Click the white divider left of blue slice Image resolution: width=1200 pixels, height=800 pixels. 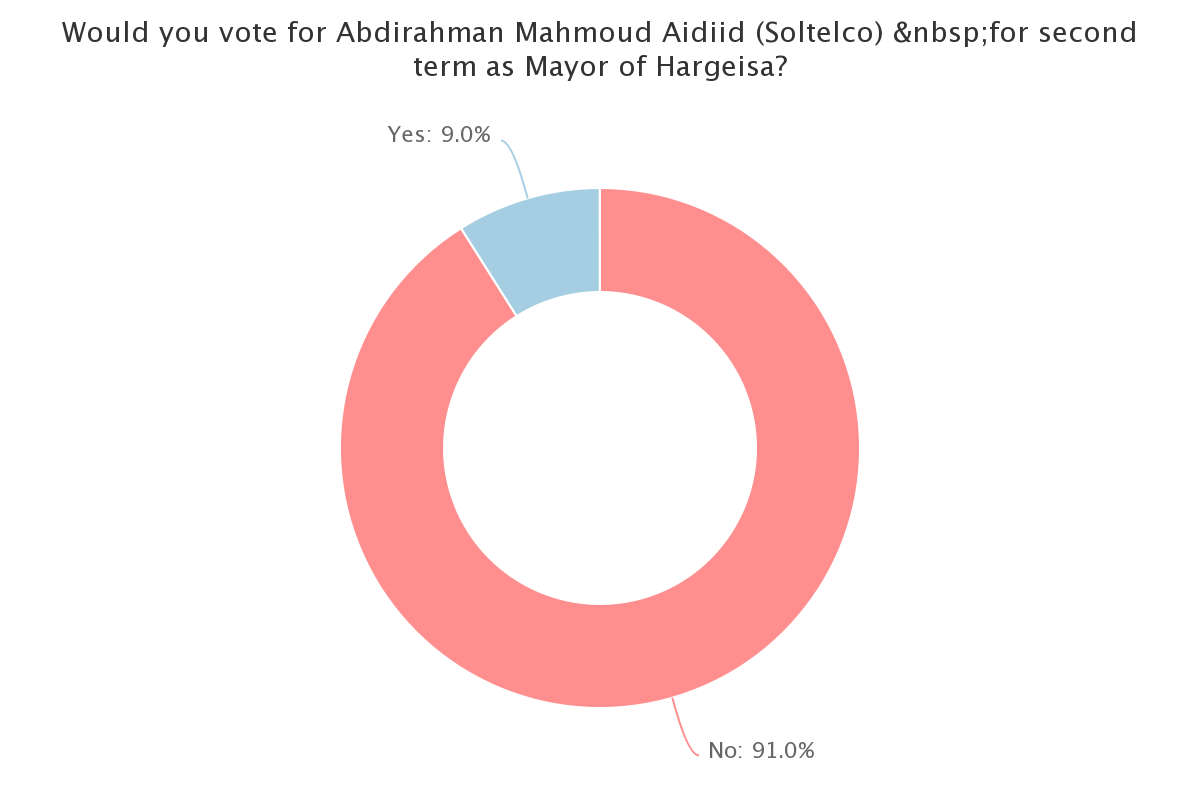tap(489, 272)
